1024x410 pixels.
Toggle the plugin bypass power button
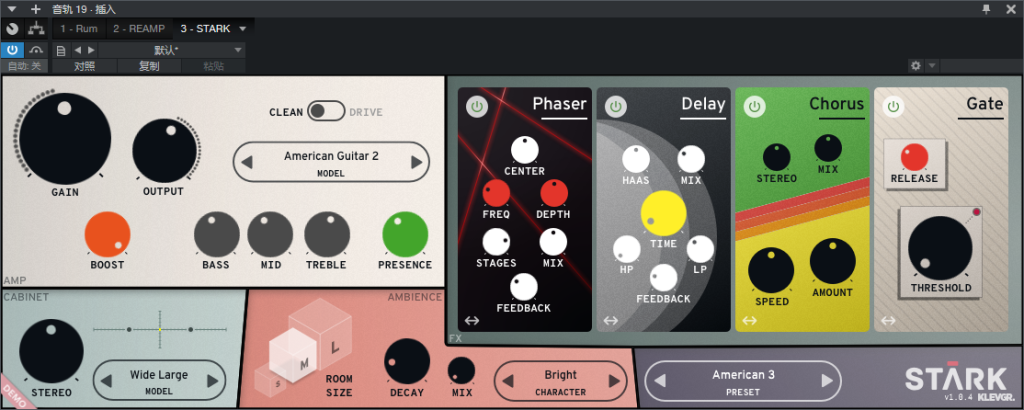(x=12, y=50)
